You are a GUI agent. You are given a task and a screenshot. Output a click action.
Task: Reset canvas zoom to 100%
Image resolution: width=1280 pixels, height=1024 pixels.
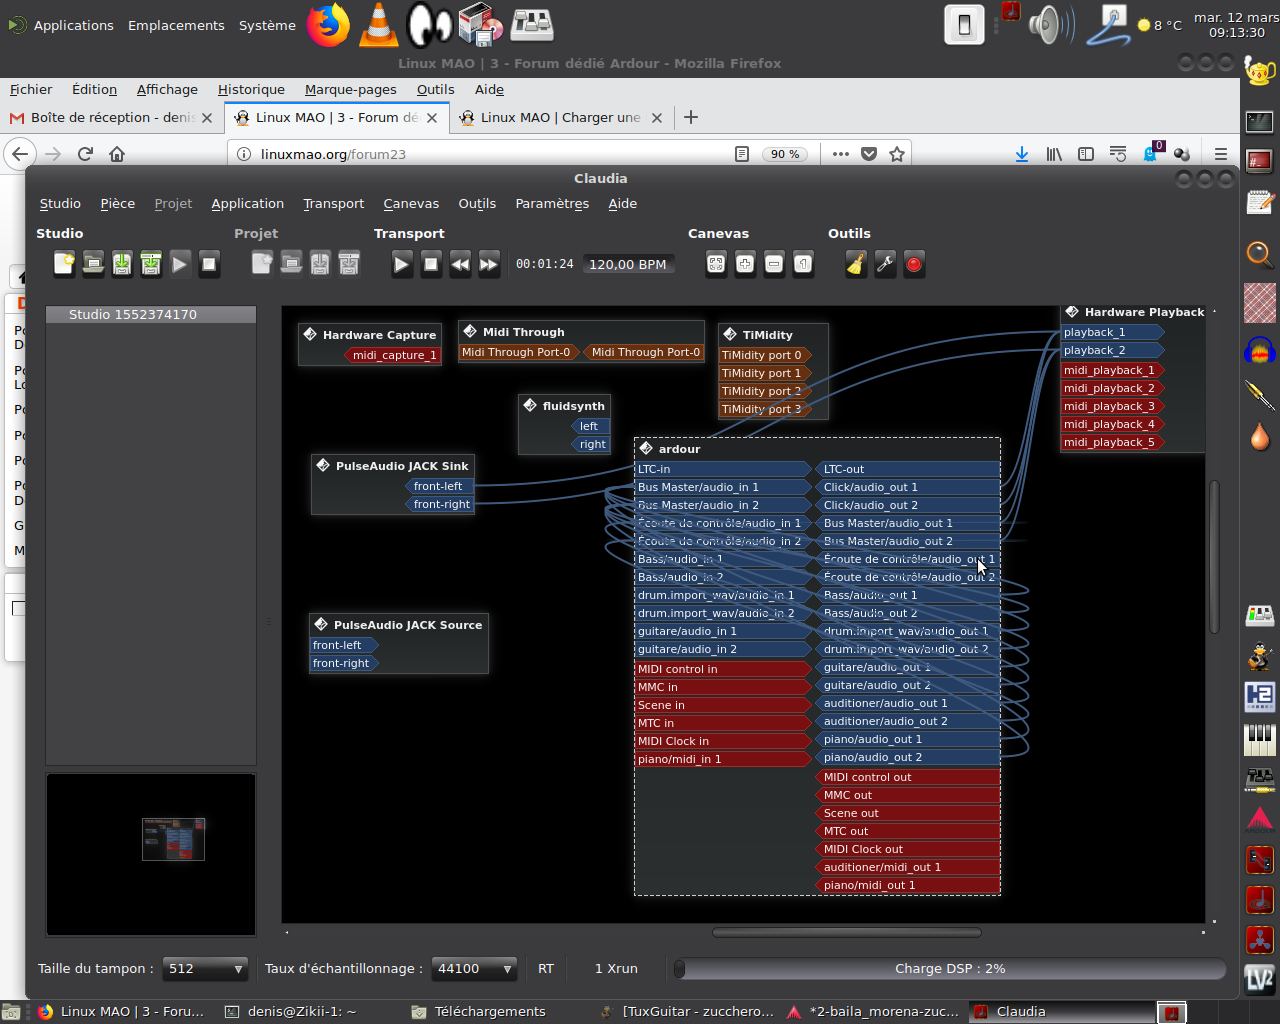coord(803,264)
